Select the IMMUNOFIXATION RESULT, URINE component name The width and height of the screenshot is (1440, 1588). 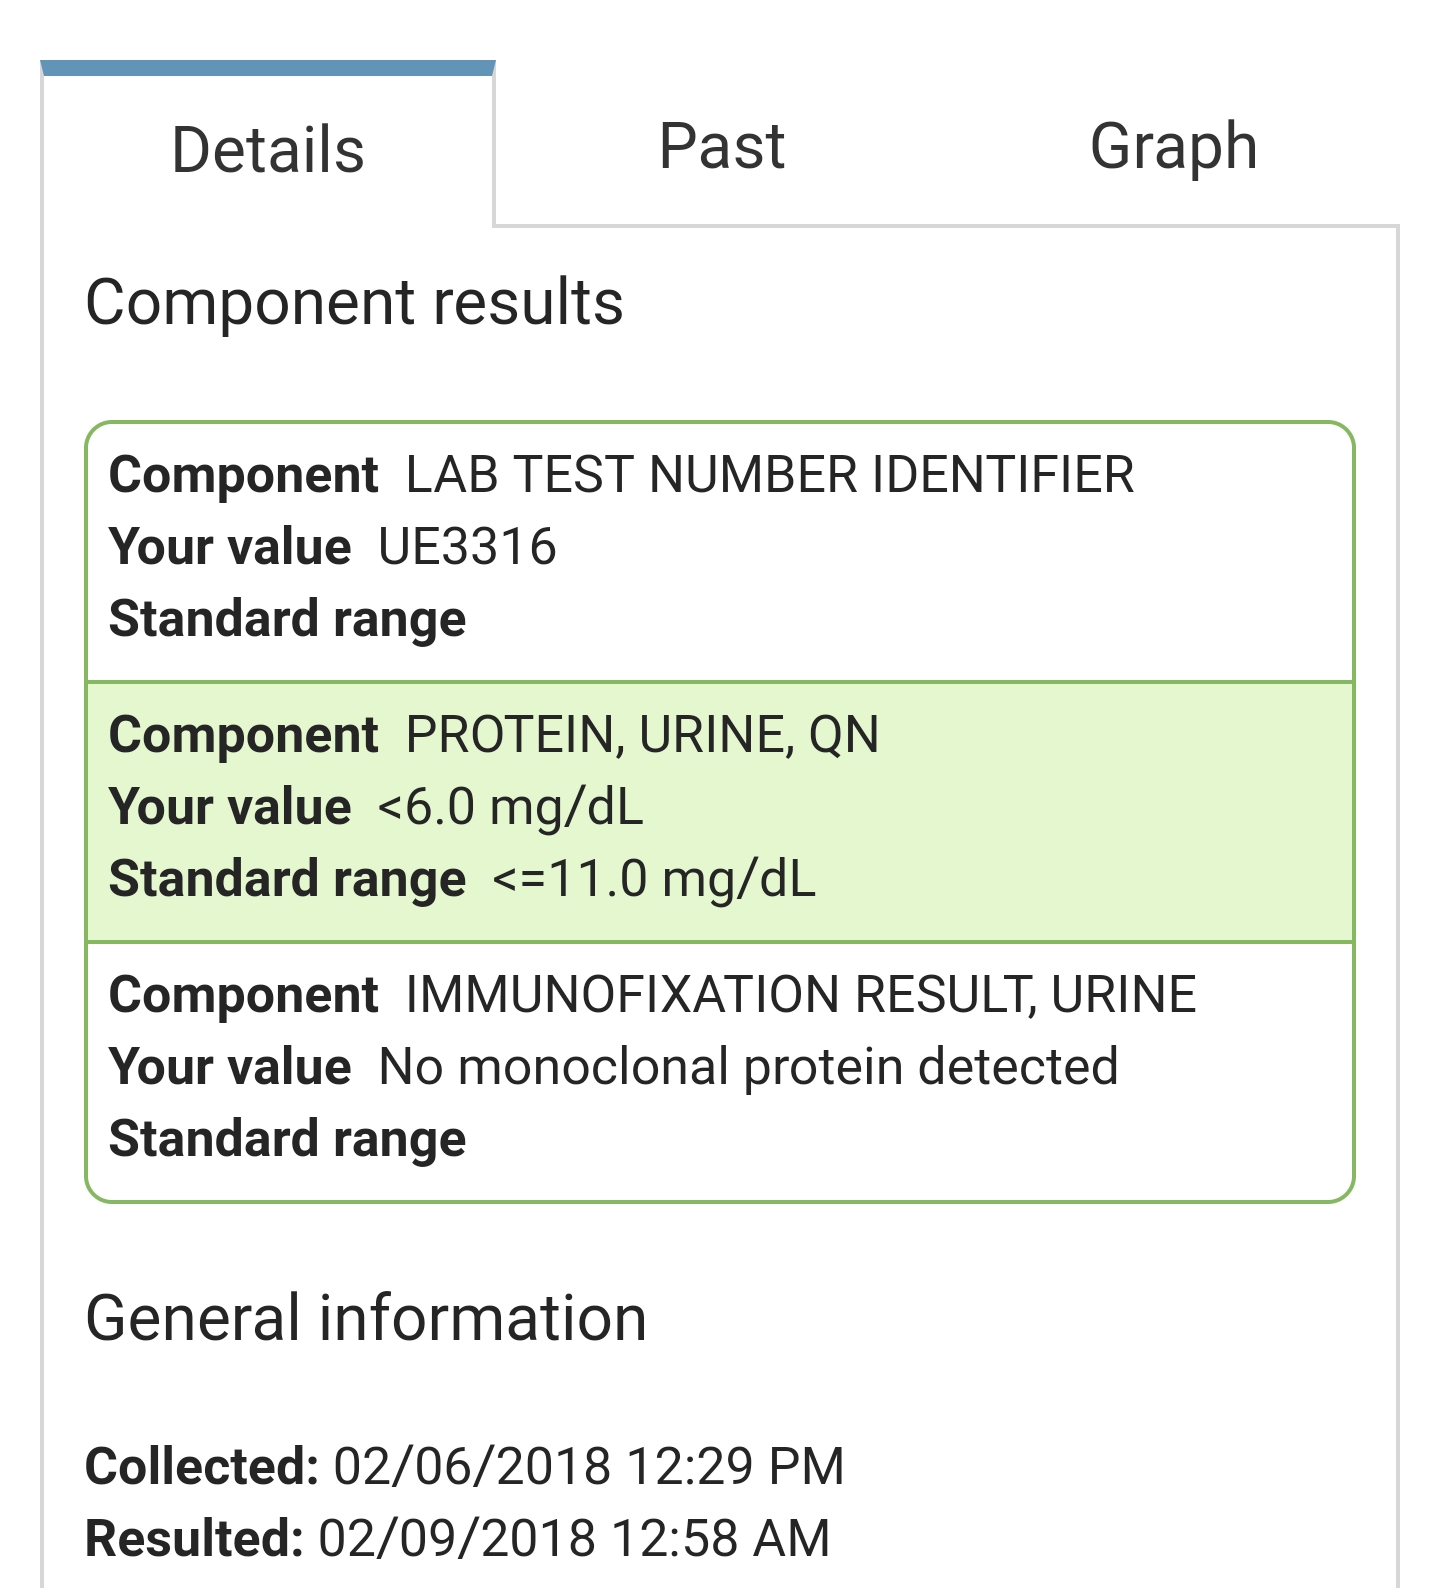[x=800, y=995]
